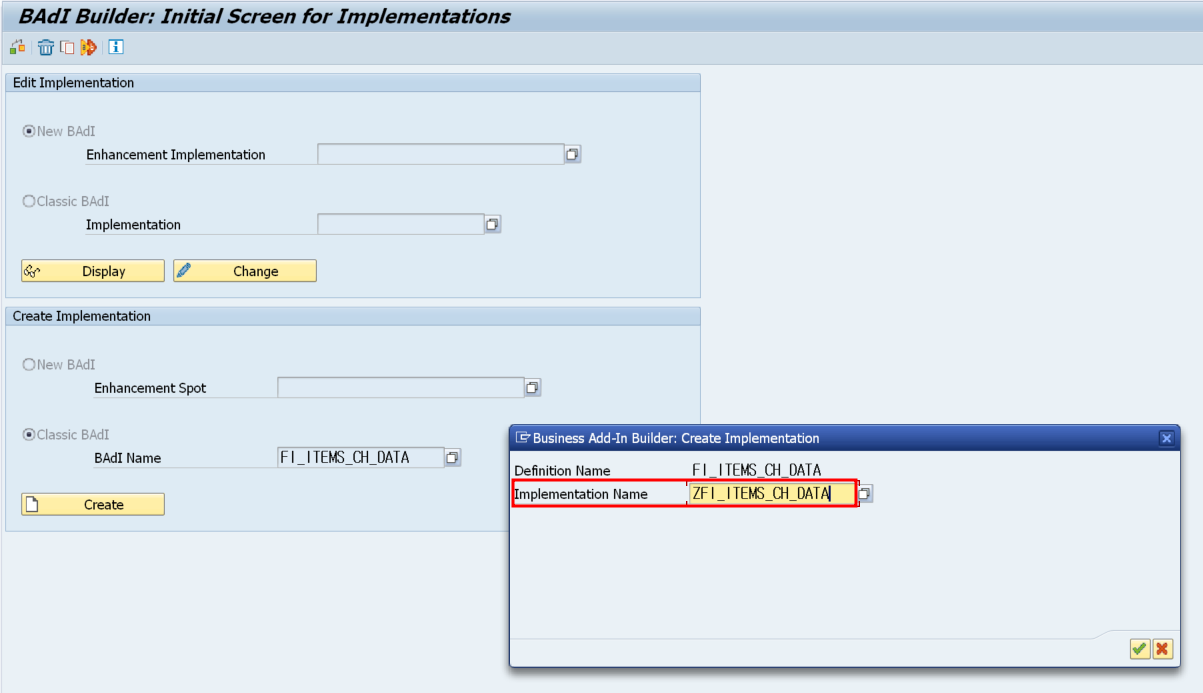Open value help beside Implementation field
This screenshot has width=1203, height=693.
point(493,225)
